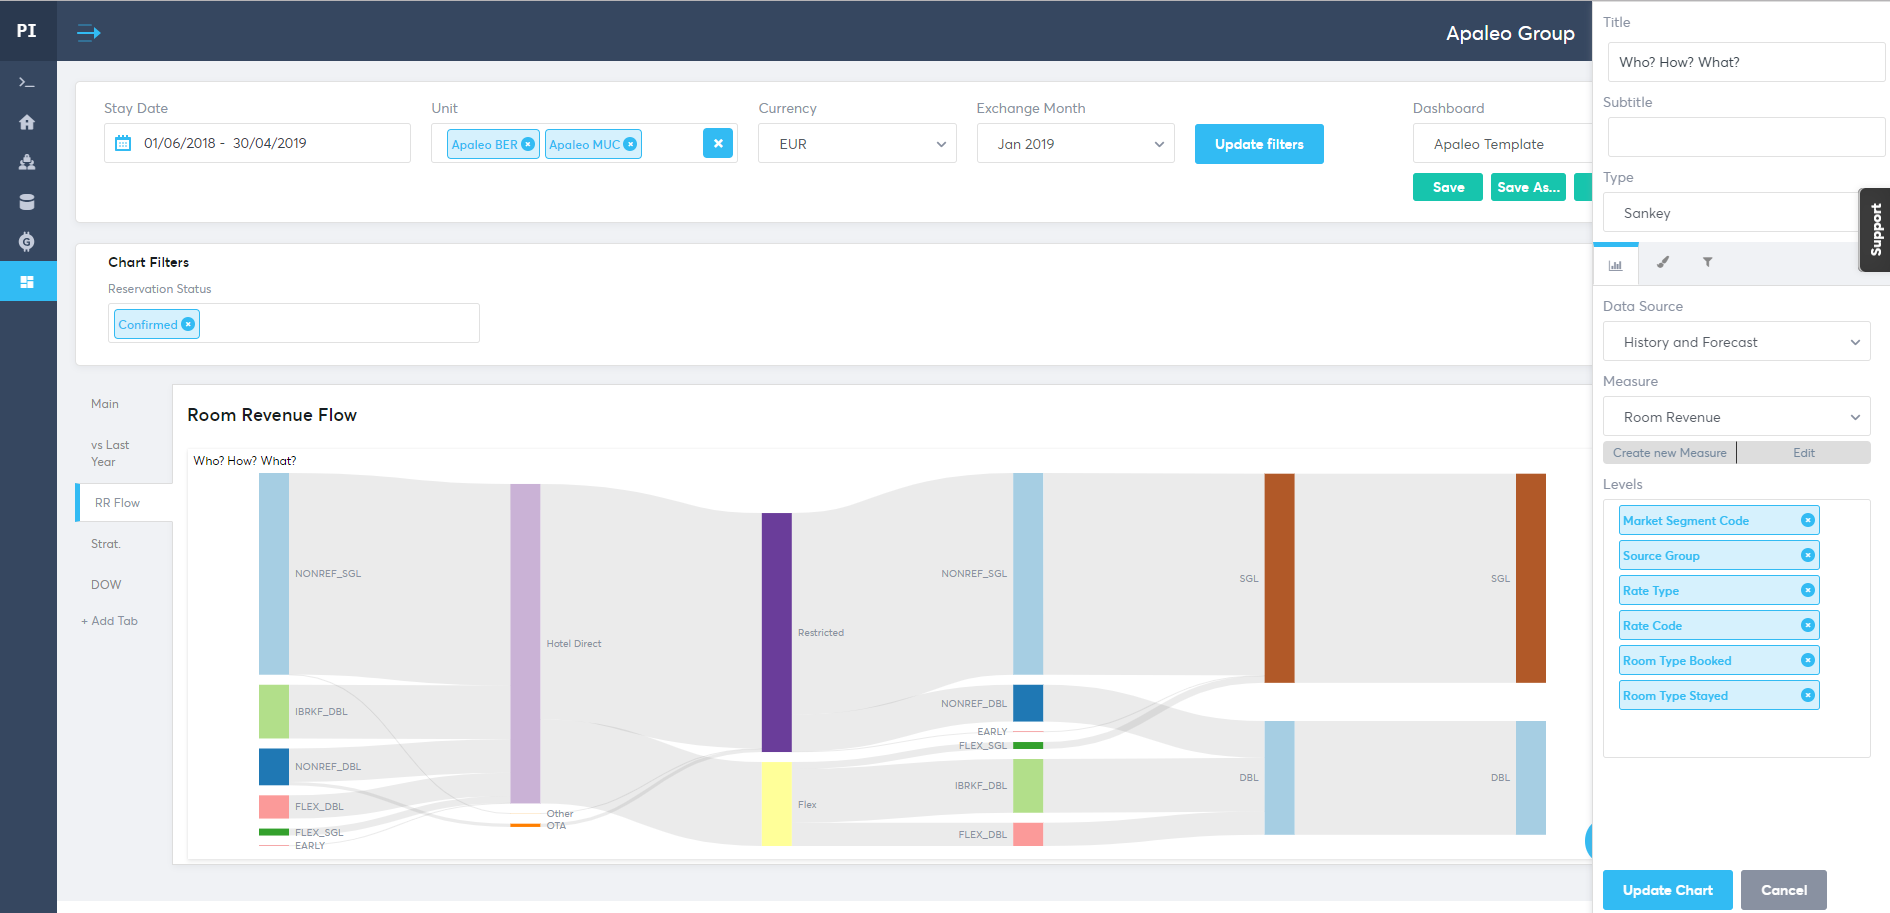Image resolution: width=1890 pixels, height=913 pixels.
Task: Click the Stay Date range field
Action: click(257, 143)
